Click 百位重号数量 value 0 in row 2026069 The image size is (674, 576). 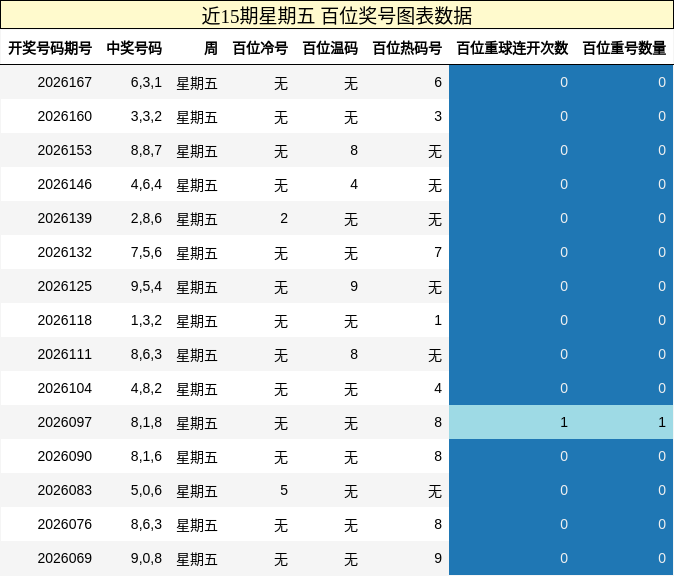[662, 558]
